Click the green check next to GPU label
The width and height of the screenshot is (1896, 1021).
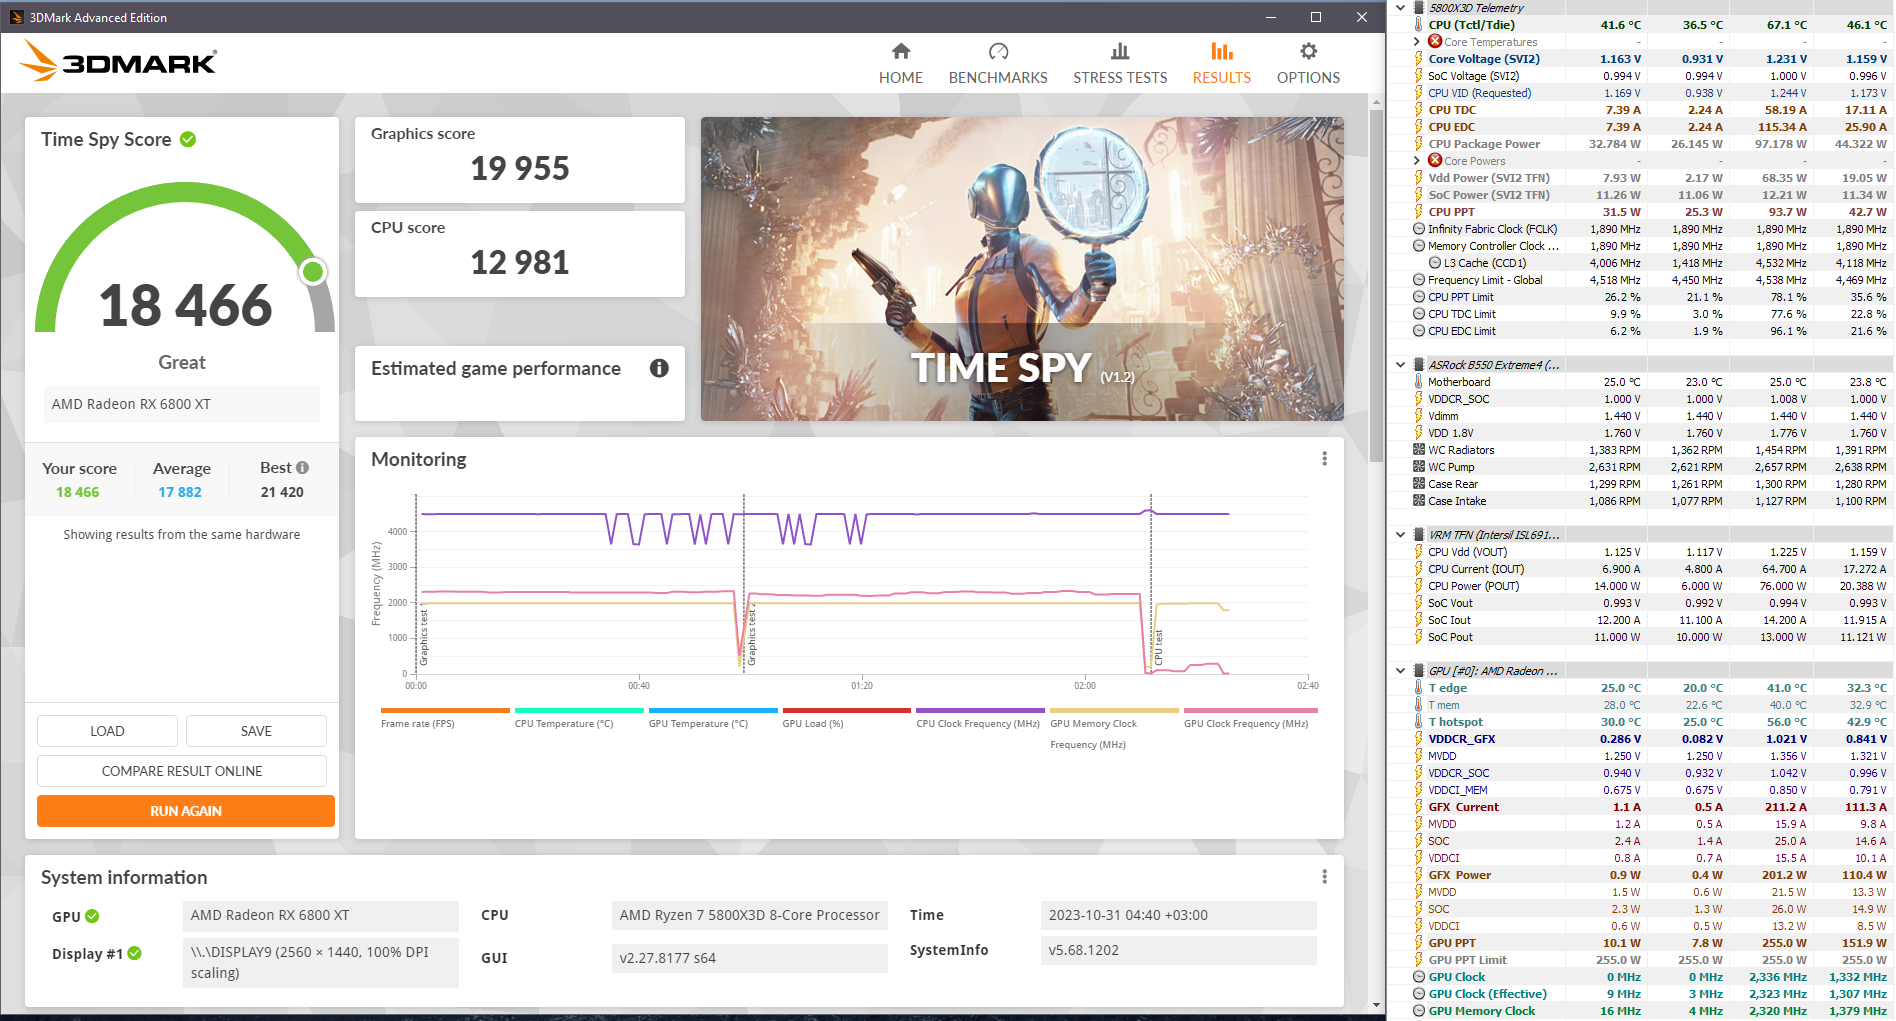(x=92, y=916)
